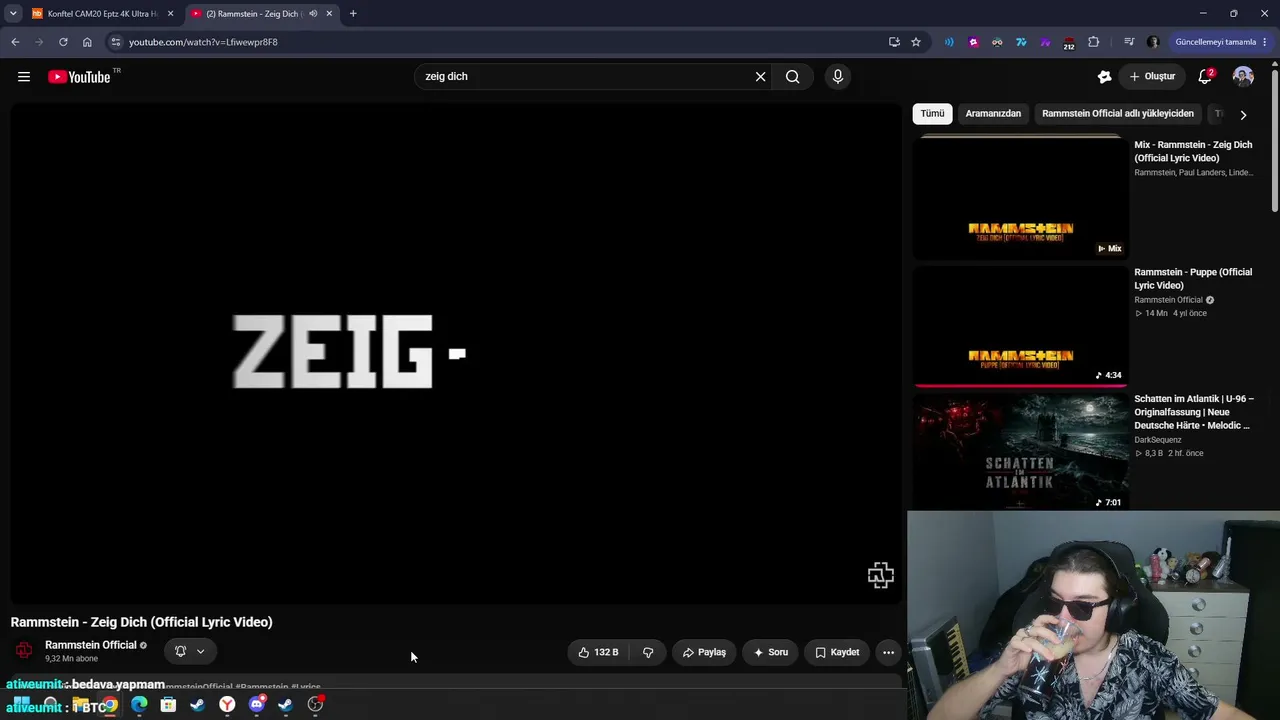View site information in the address bar
Image resolution: width=1280 pixels, height=720 pixels.
point(115,42)
